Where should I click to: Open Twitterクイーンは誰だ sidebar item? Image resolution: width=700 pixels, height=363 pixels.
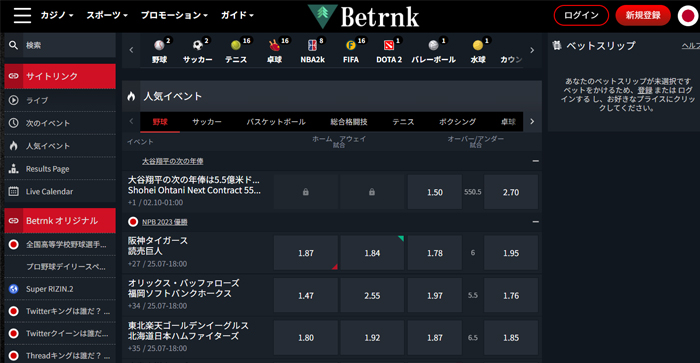click(x=60, y=334)
